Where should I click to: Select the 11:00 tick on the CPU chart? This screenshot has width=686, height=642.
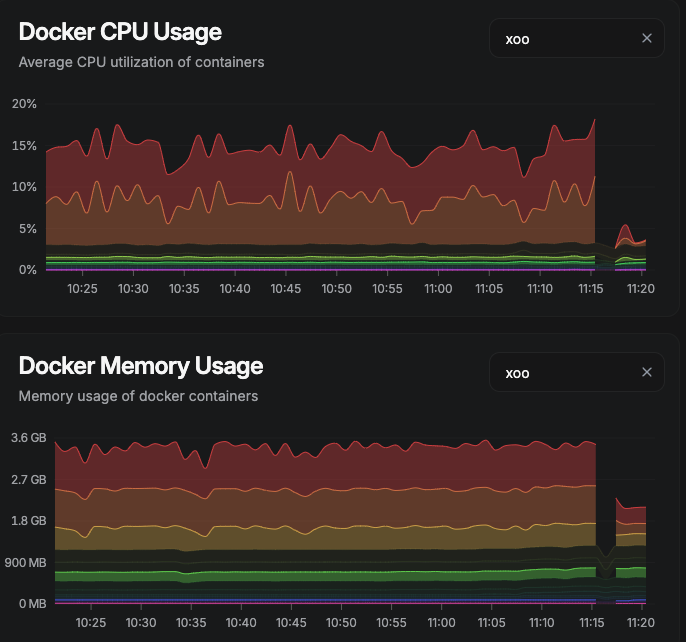click(x=437, y=289)
